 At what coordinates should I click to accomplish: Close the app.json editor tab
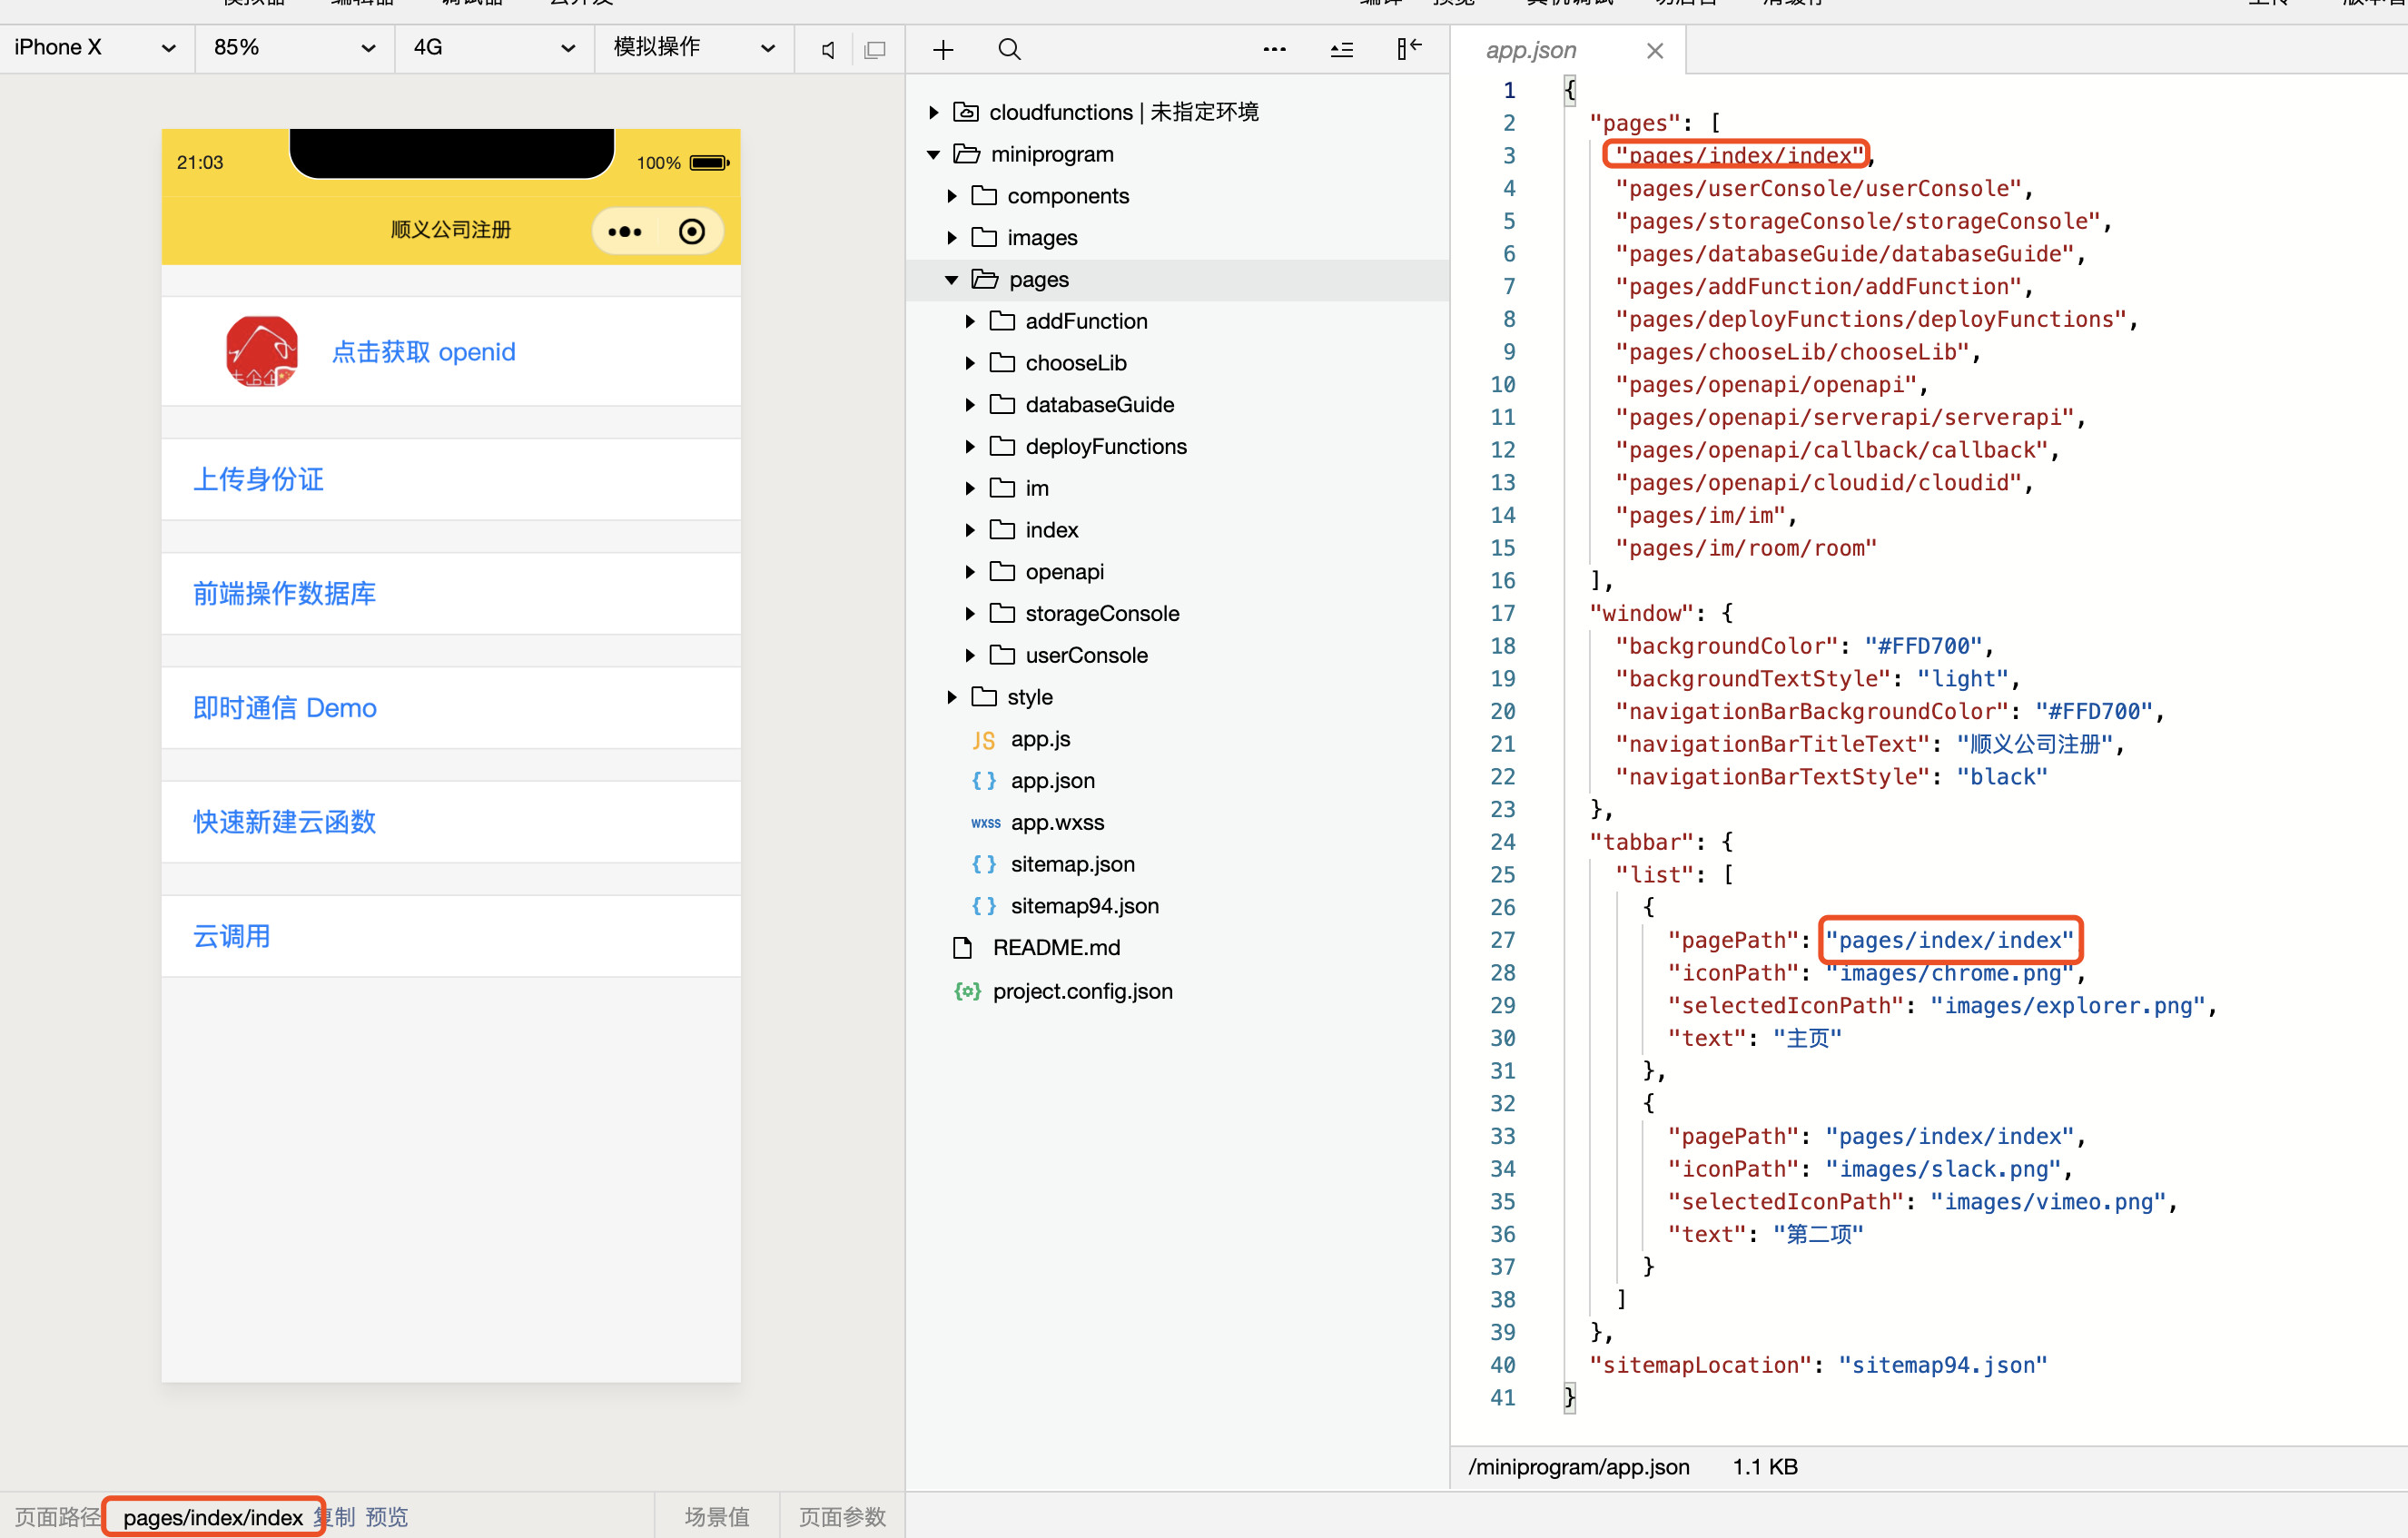[1655, 50]
